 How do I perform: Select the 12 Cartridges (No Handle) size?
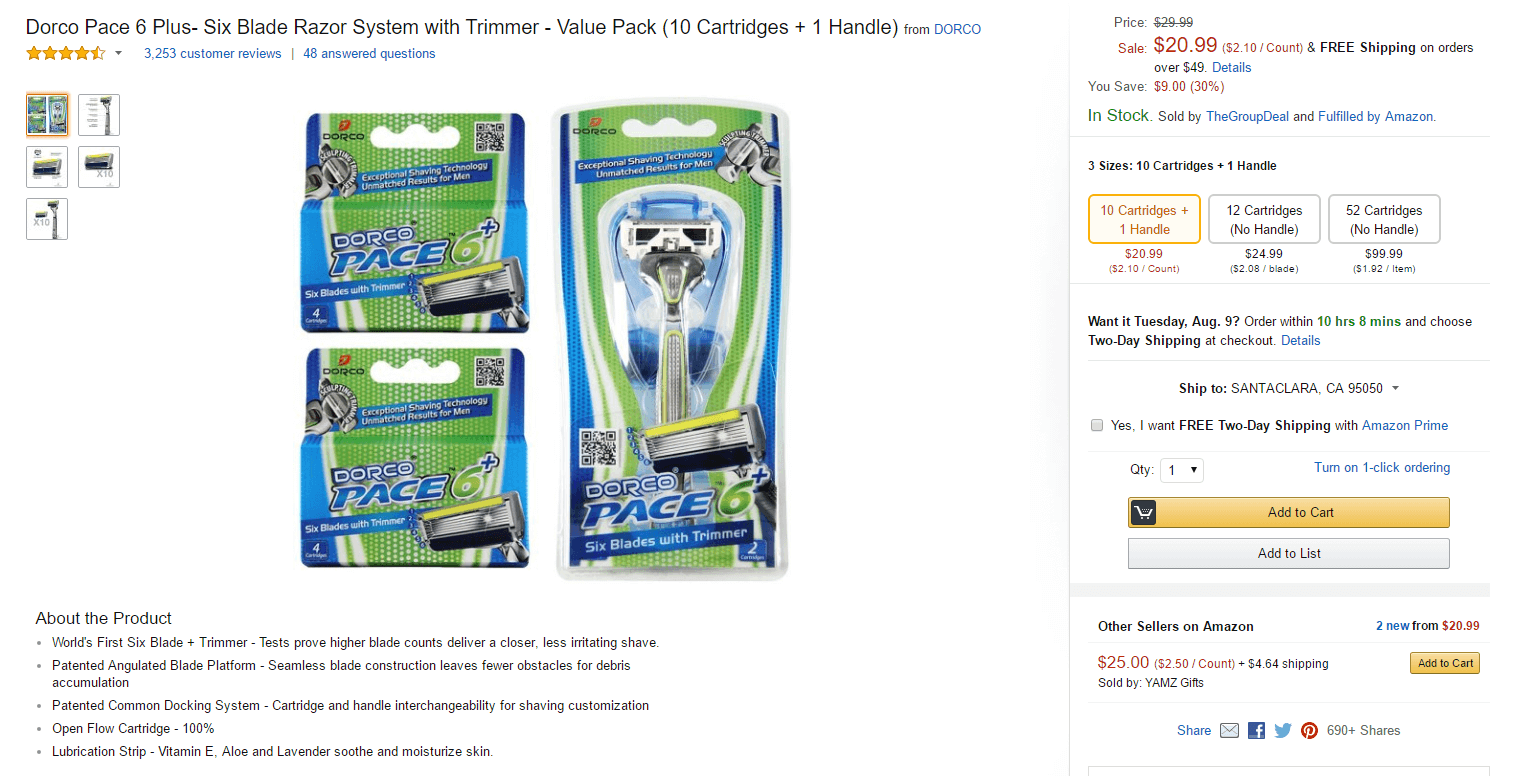pyautogui.click(x=1264, y=220)
